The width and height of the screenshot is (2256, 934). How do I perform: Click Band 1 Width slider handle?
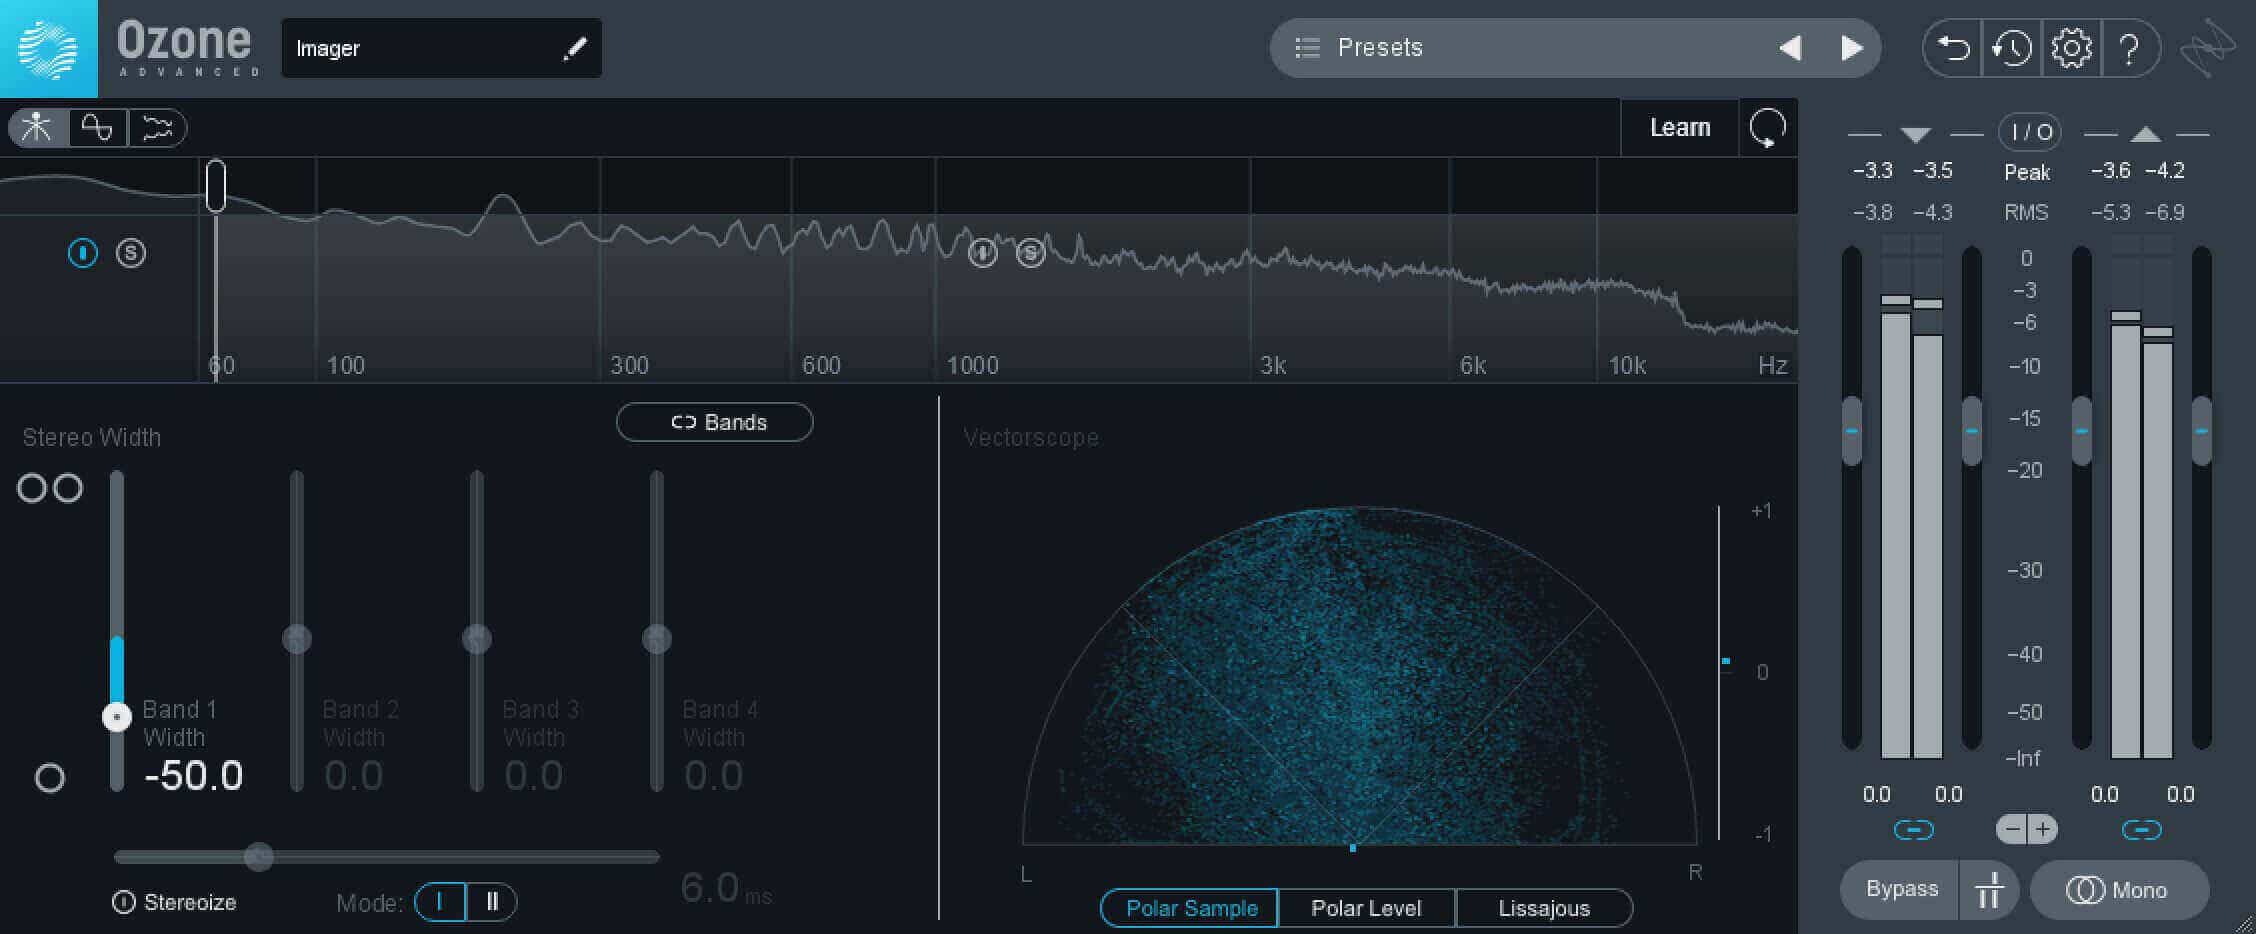tap(117, 717)
